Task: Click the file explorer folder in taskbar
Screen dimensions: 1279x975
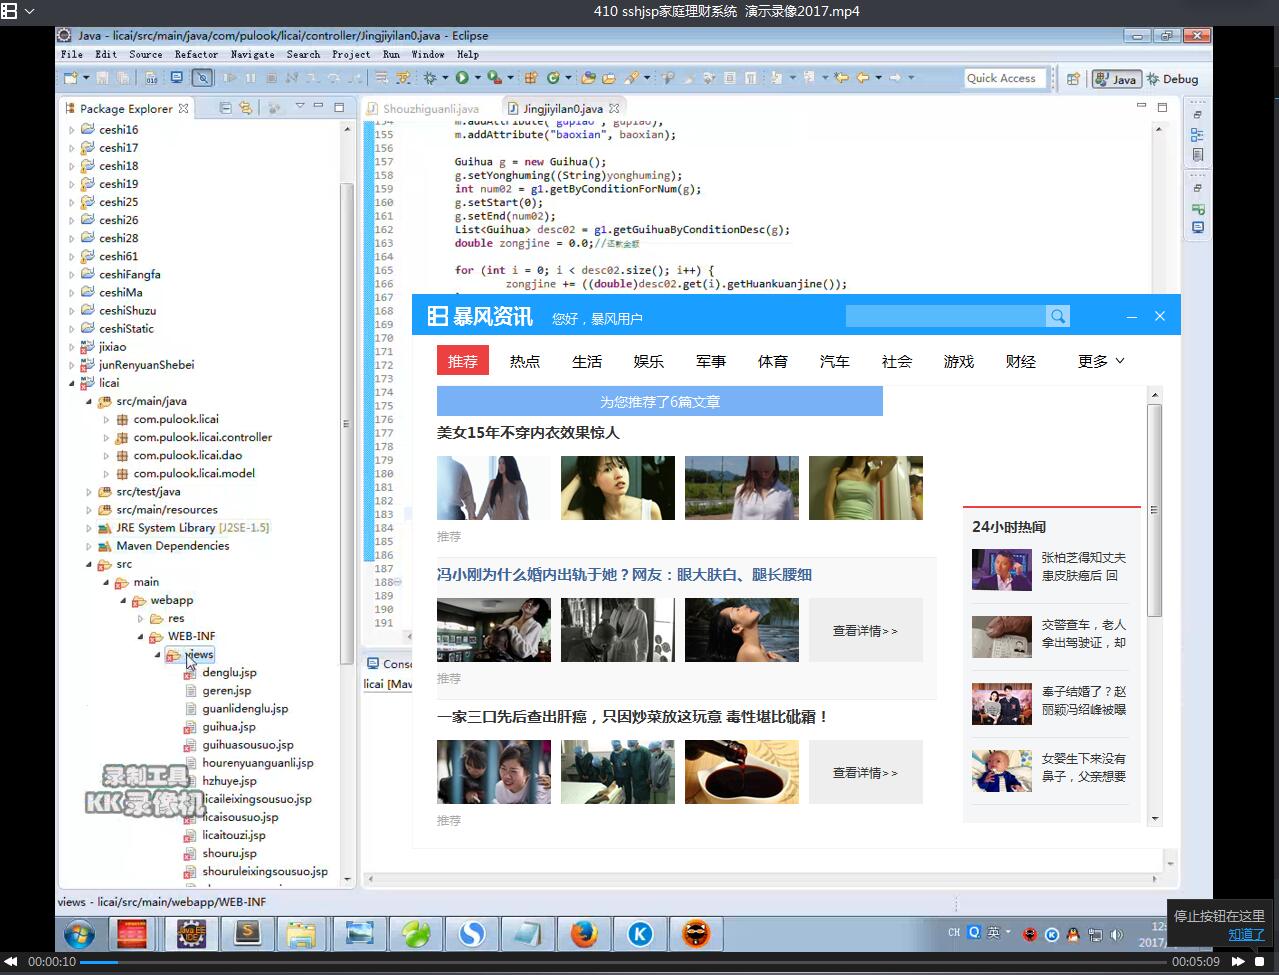Action: click(x=302, y=934)
